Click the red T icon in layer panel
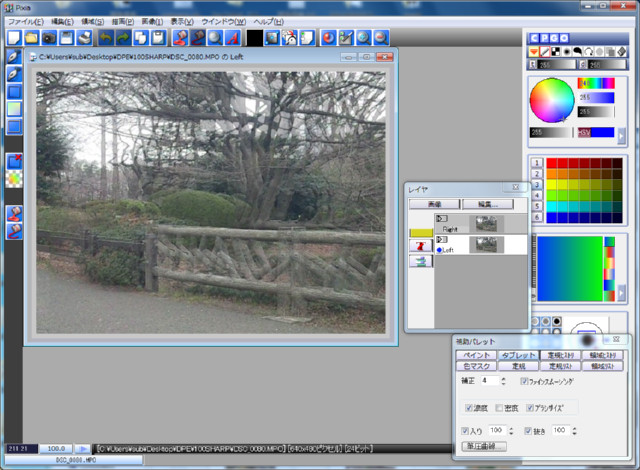 pyautogui.click(x=421, y=246)
